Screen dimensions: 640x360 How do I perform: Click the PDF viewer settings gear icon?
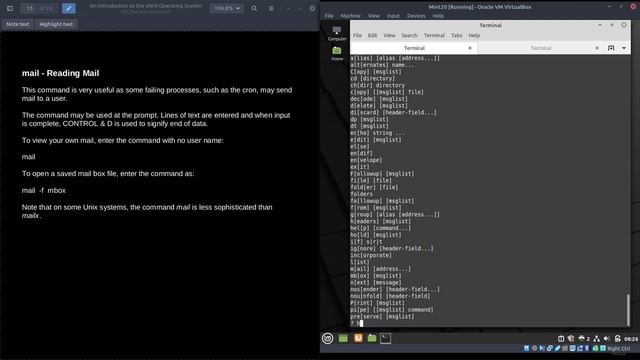[x=312, y=8]
